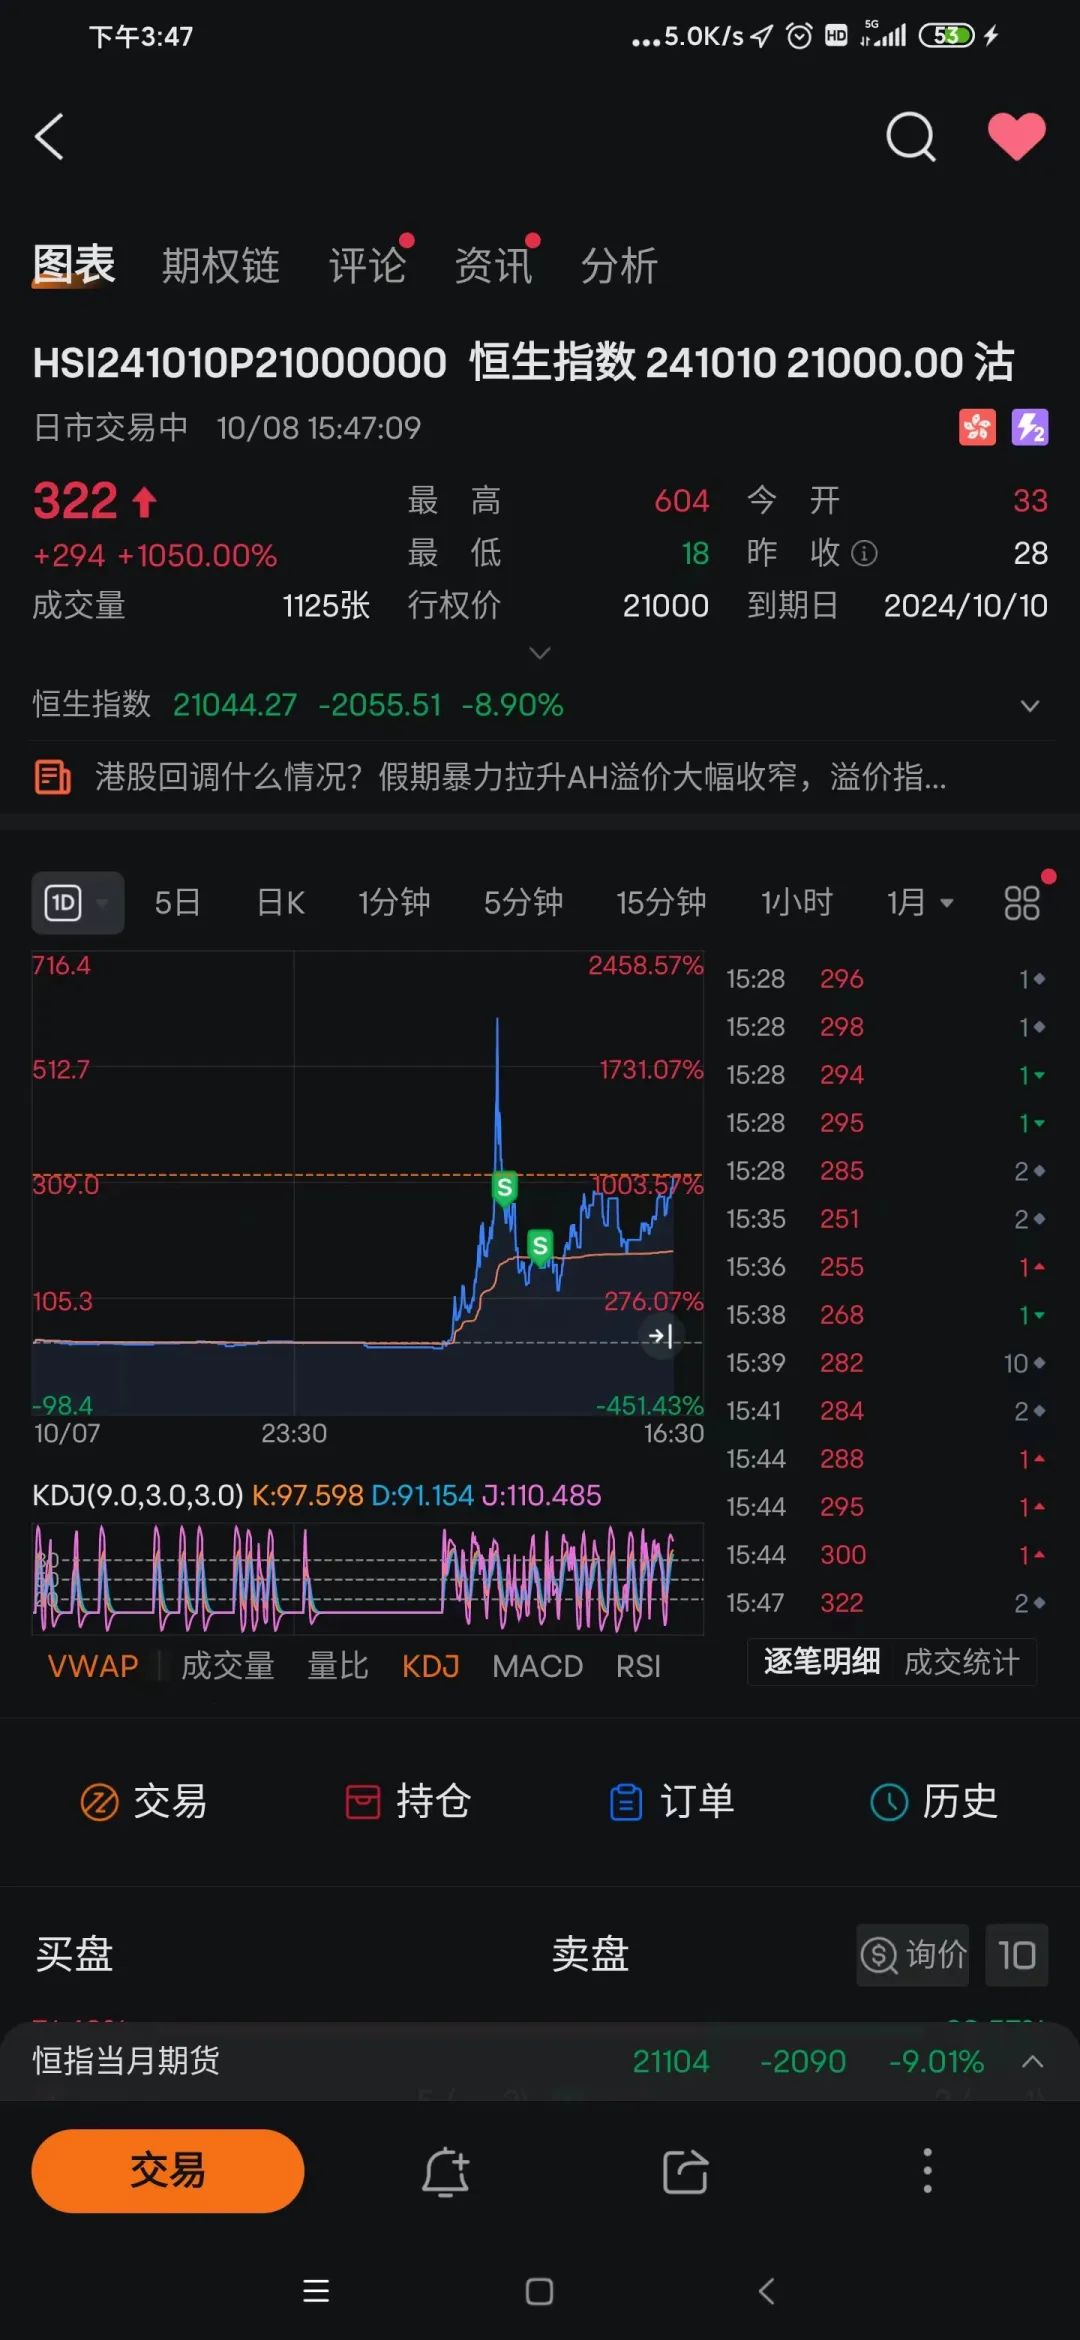Expand the 恒生指数 index row chevron
Image resolution: width=1080 pixels, height=2340 pixels.
pos(1030,706)
